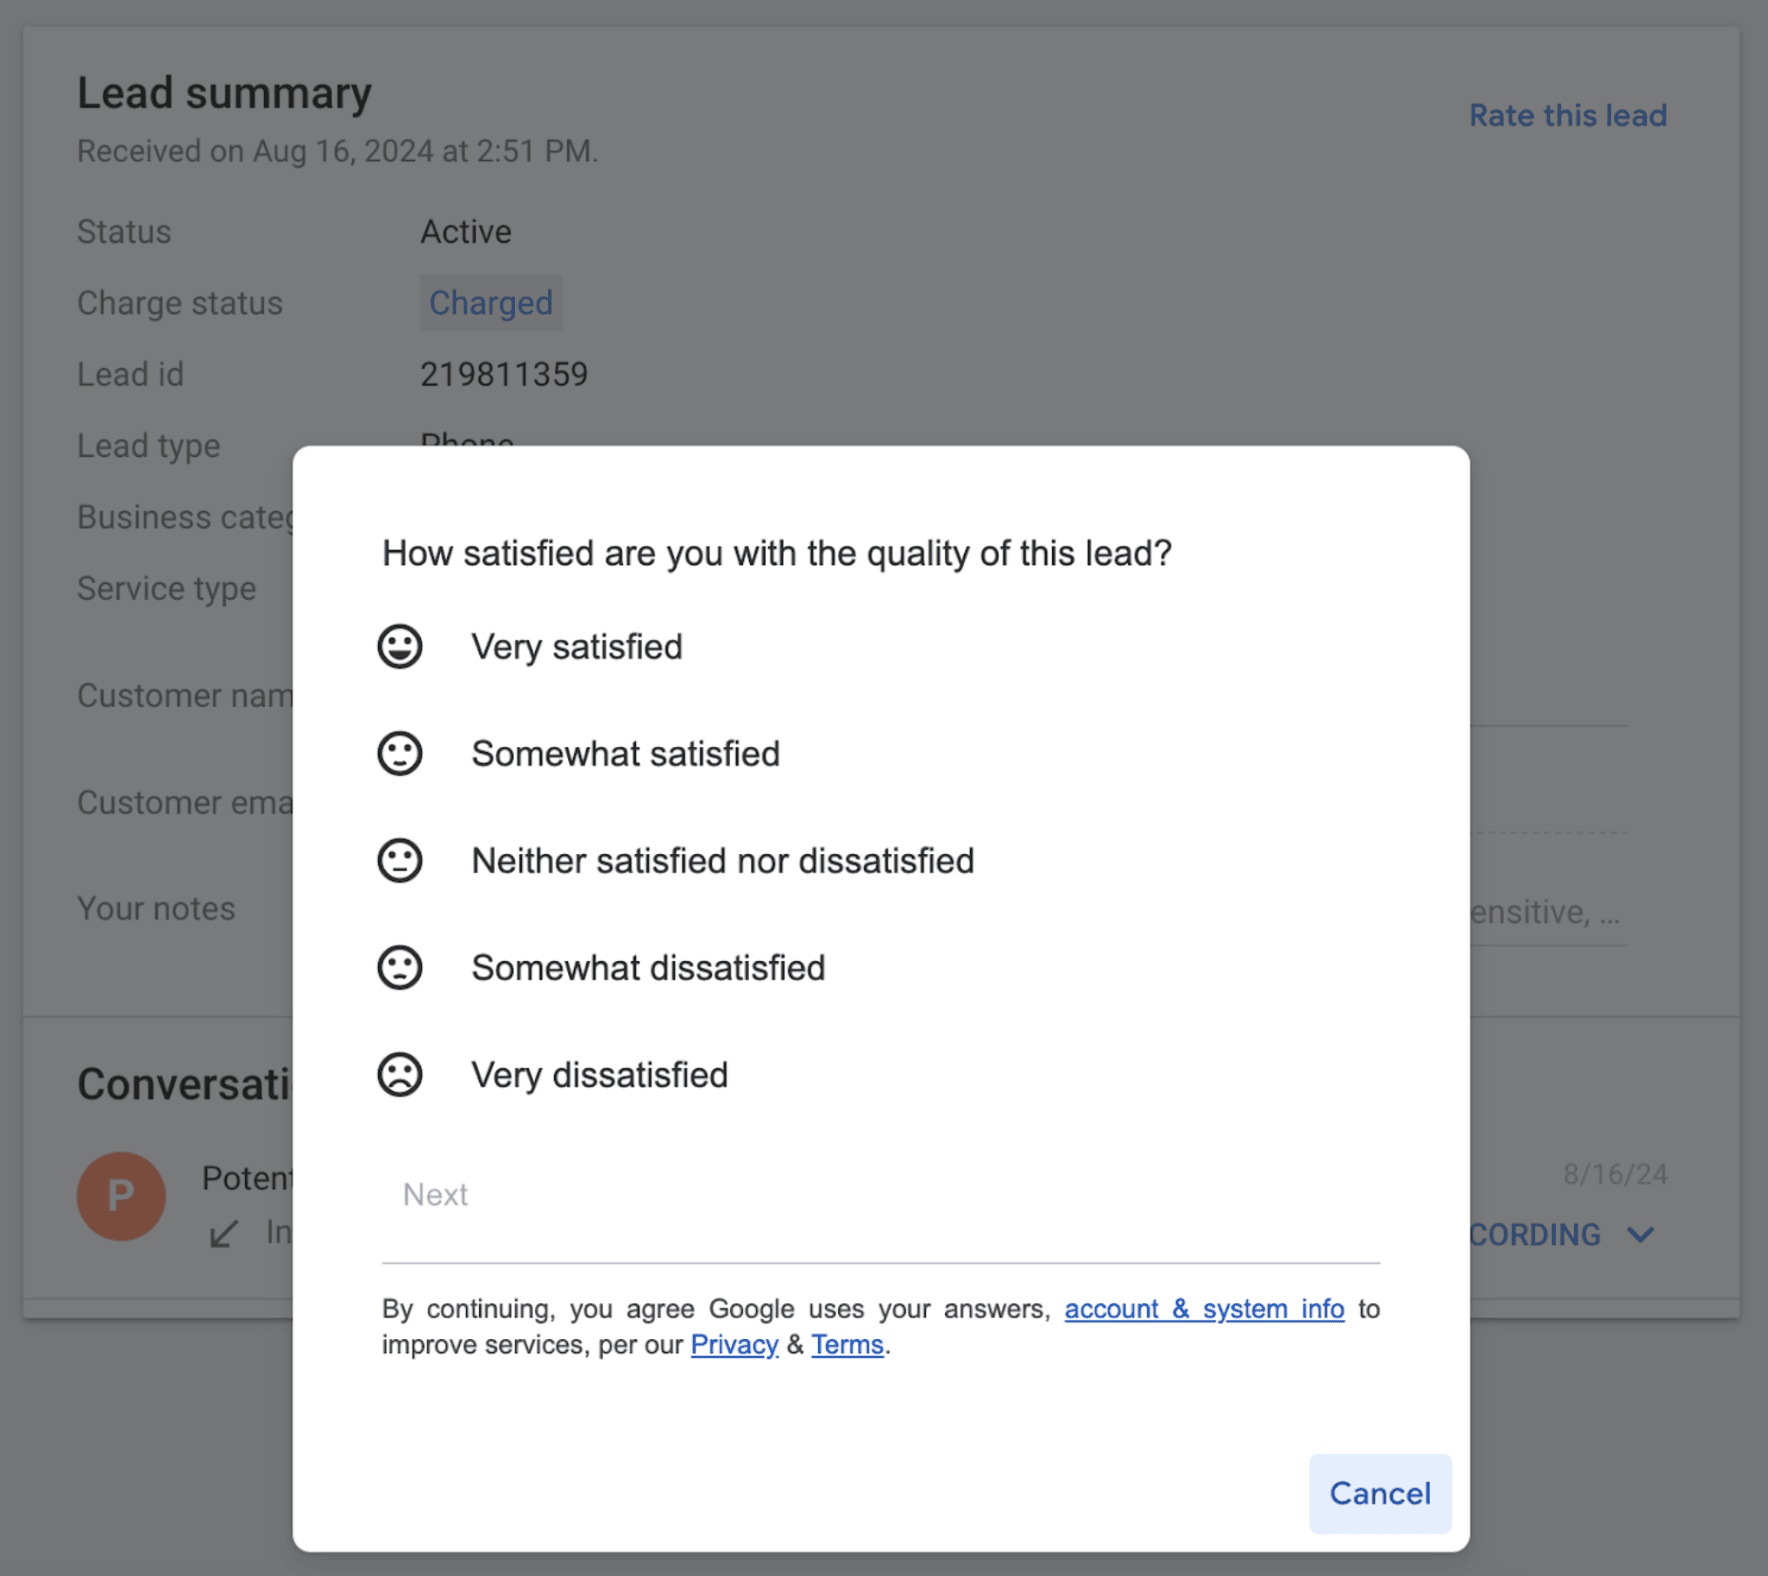The height and width of the screenshot is (1576, 1768).
Task: Click the somewhat dissatisfied face icon
Action: [x=399, y=967]
